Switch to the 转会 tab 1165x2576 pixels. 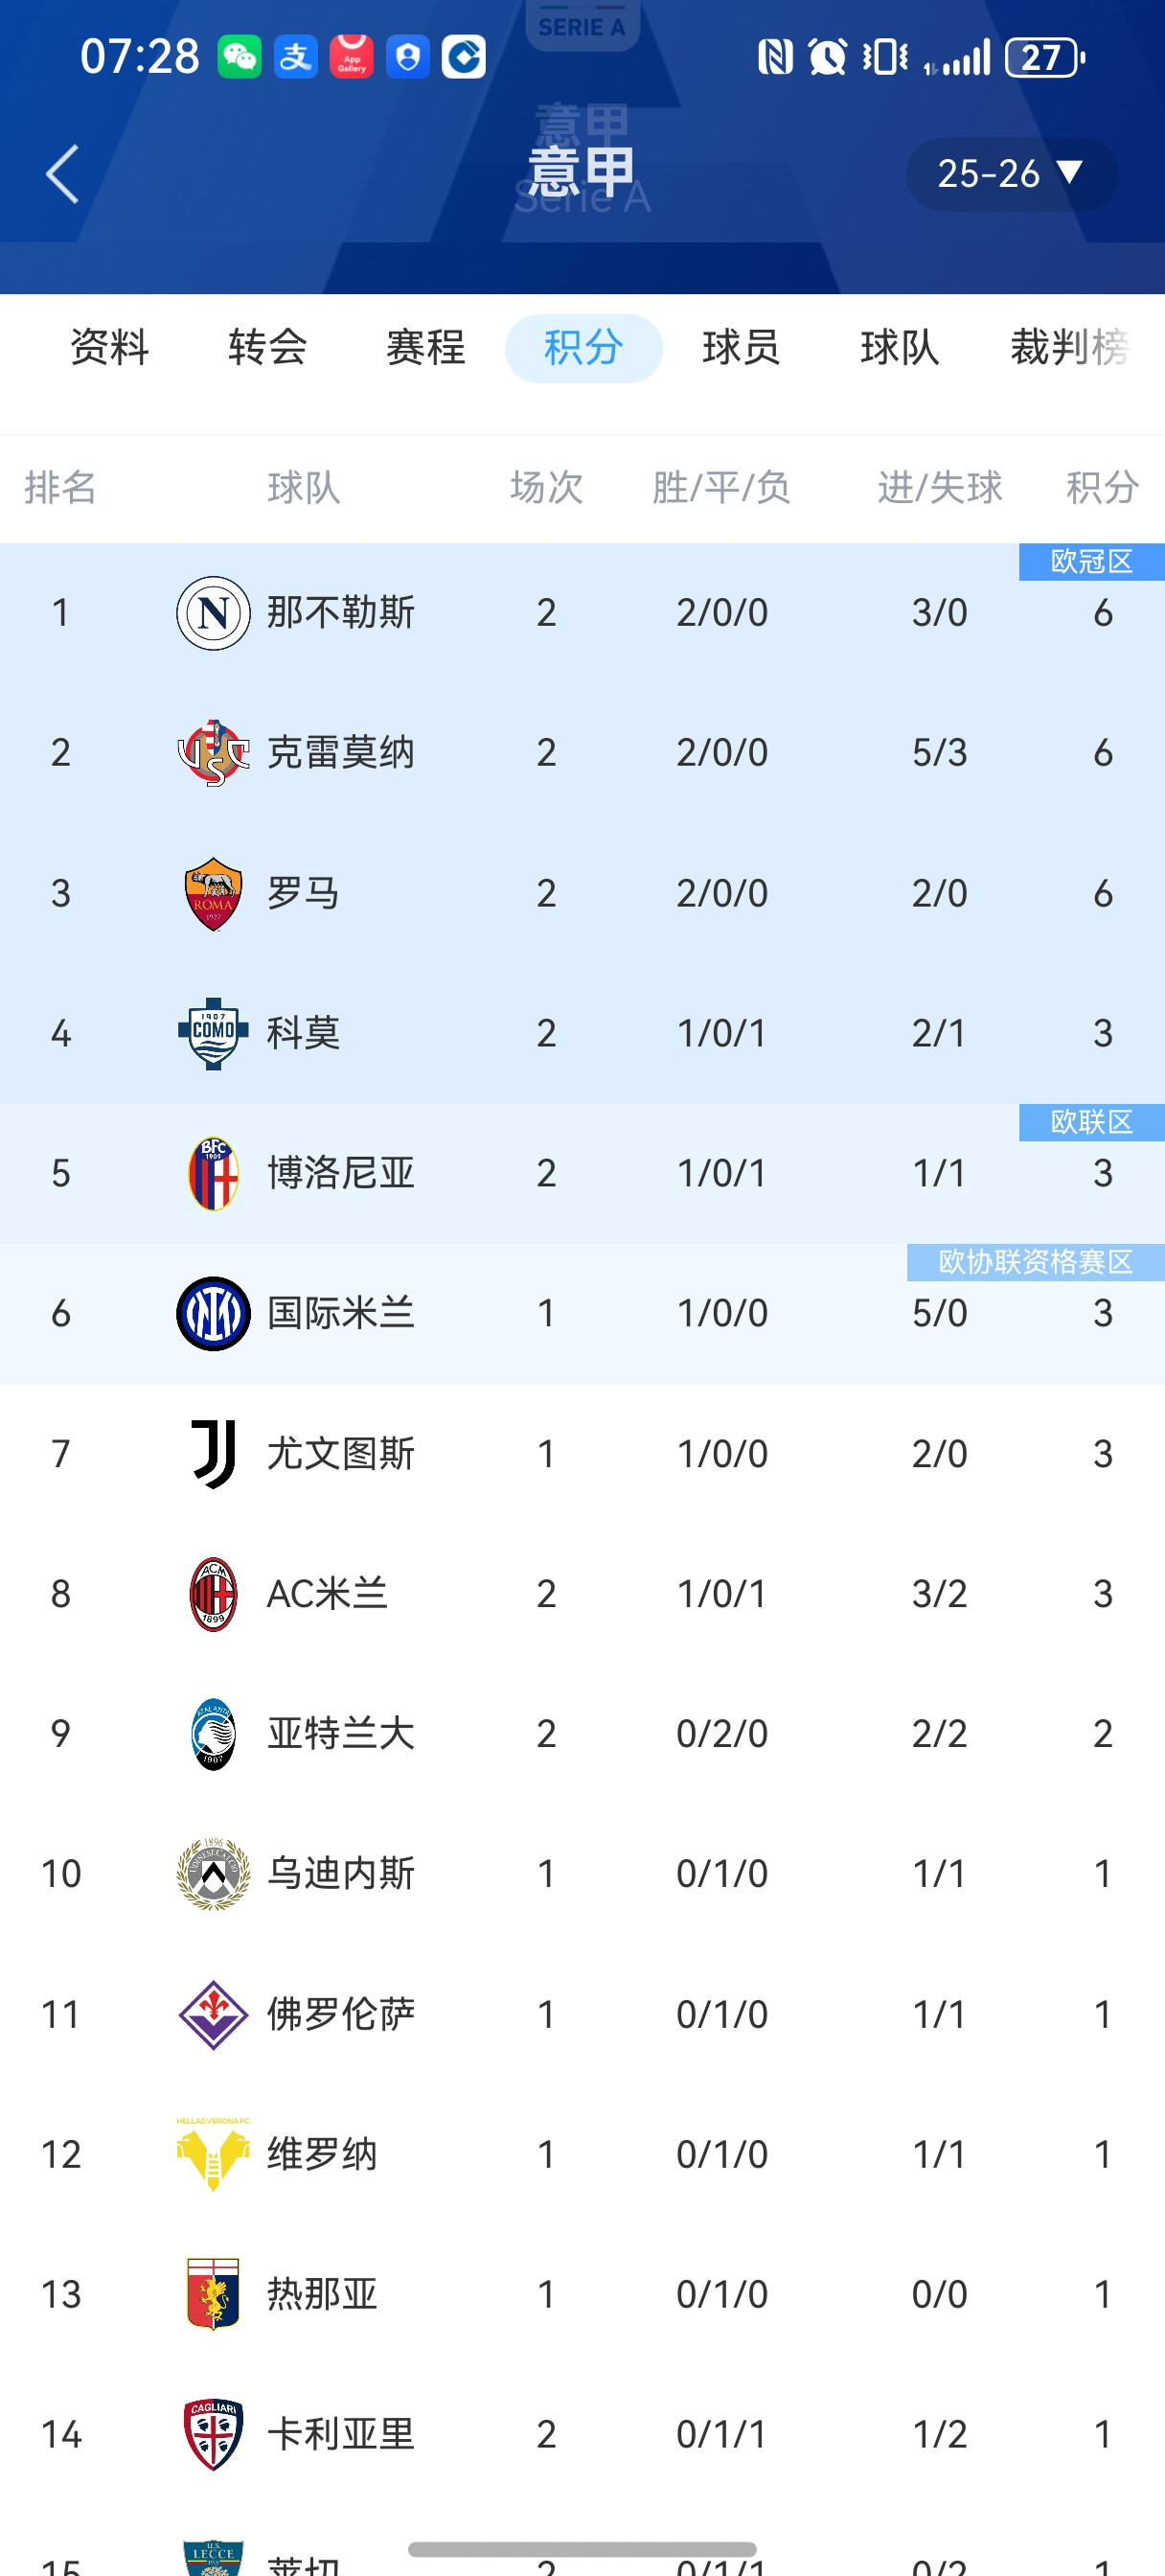[267, 348]
